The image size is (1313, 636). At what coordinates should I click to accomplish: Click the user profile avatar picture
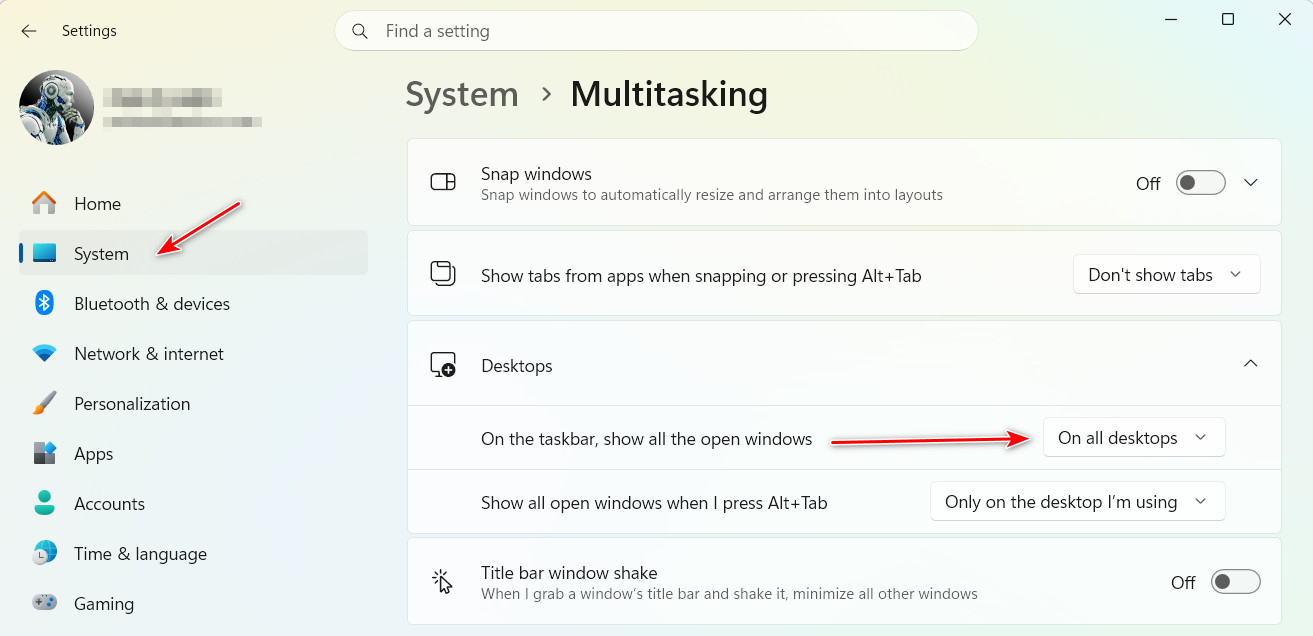(57, 108)
